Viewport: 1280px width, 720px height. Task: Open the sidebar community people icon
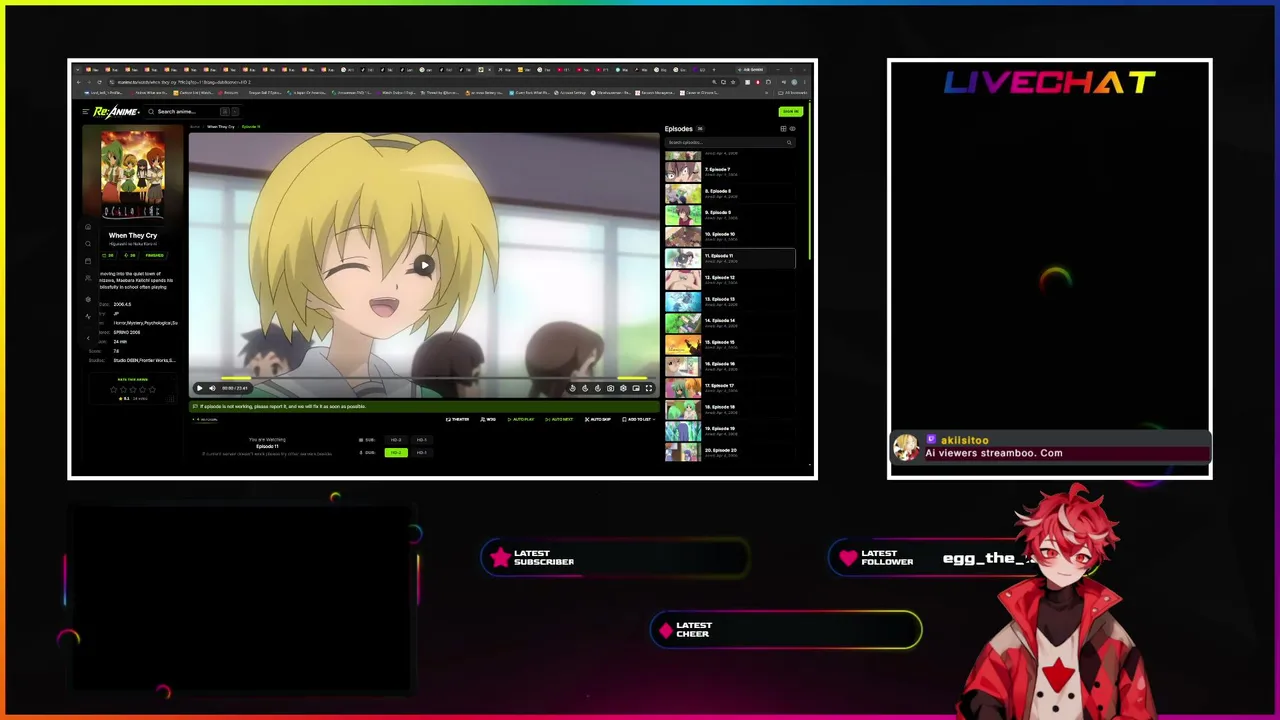[88, 278]
